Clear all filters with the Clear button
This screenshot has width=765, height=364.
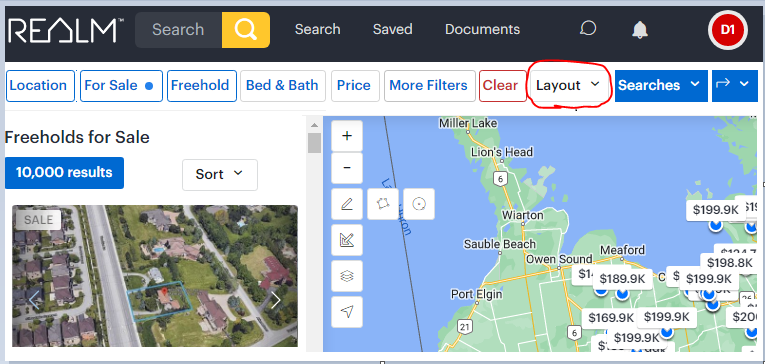point(503,86)
